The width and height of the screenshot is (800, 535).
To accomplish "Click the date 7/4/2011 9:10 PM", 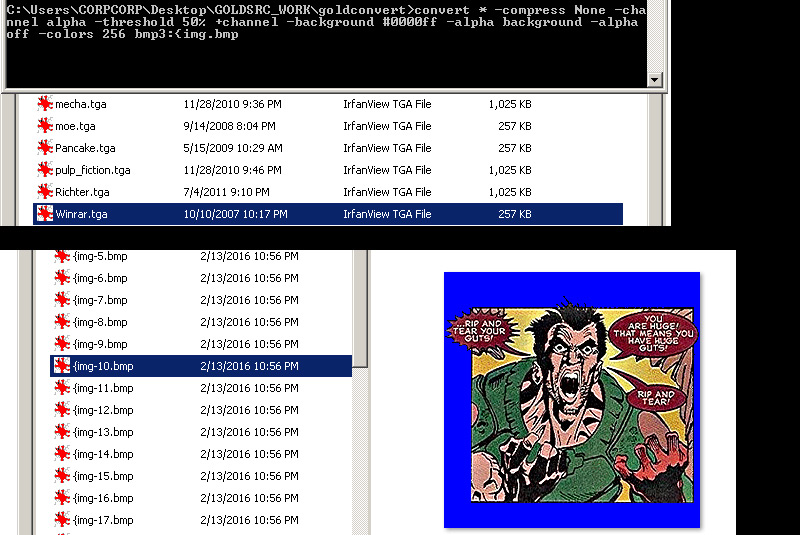I will pyautogui.click(x=226, y=192).
